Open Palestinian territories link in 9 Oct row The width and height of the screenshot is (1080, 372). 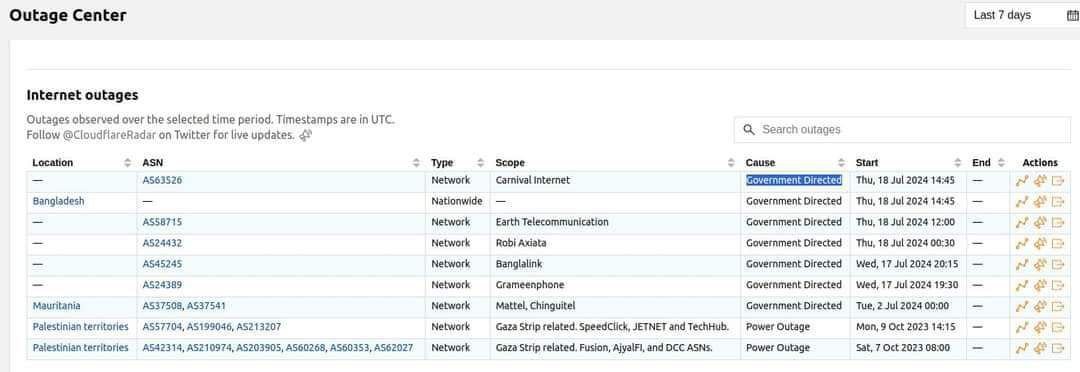click(81, 327)
